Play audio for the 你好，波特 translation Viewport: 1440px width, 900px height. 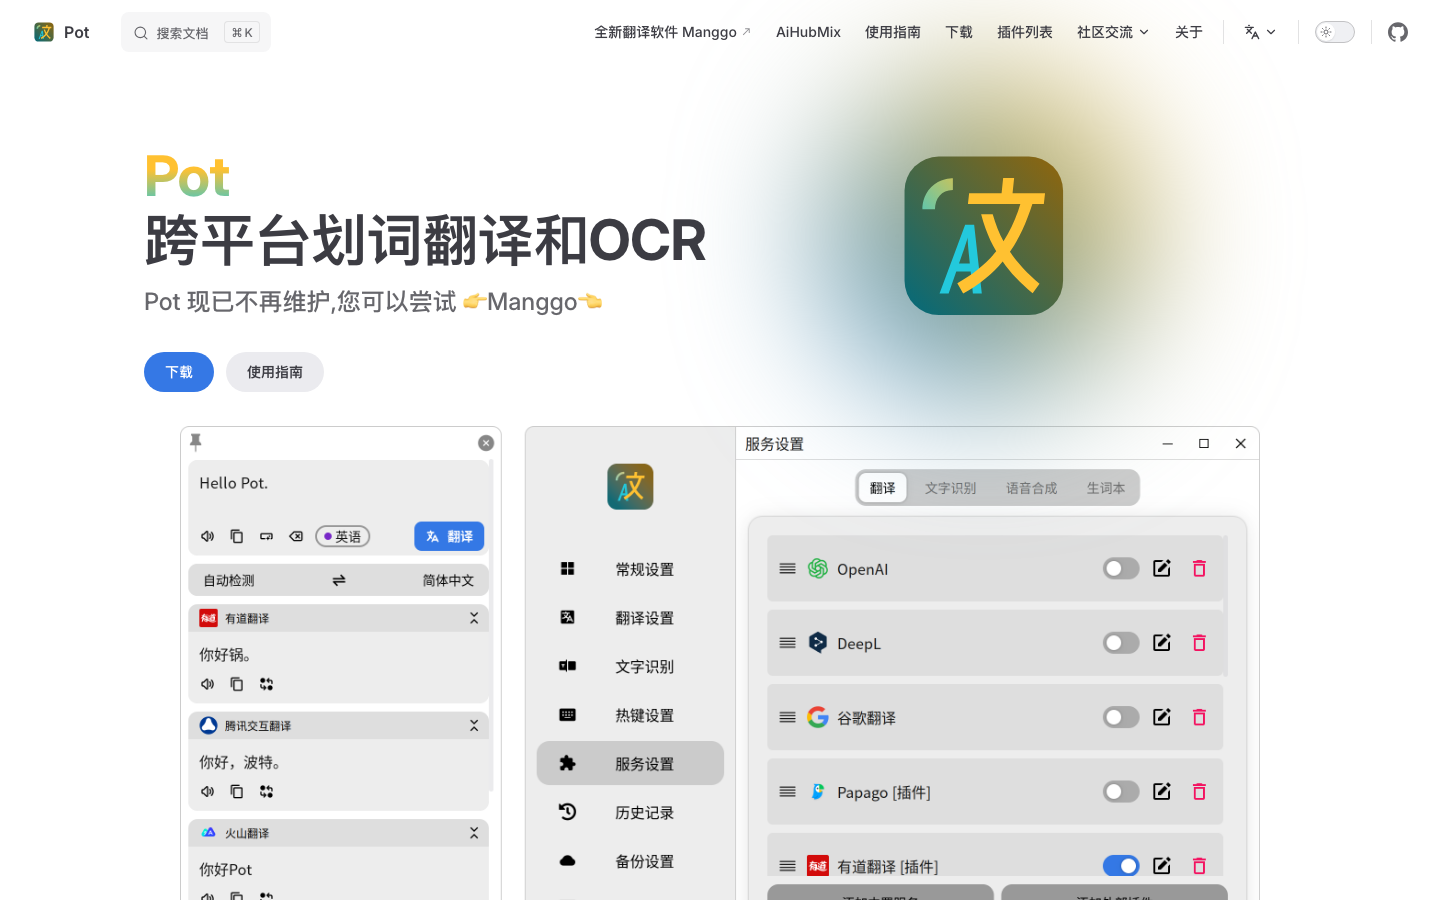click(208, 791)
